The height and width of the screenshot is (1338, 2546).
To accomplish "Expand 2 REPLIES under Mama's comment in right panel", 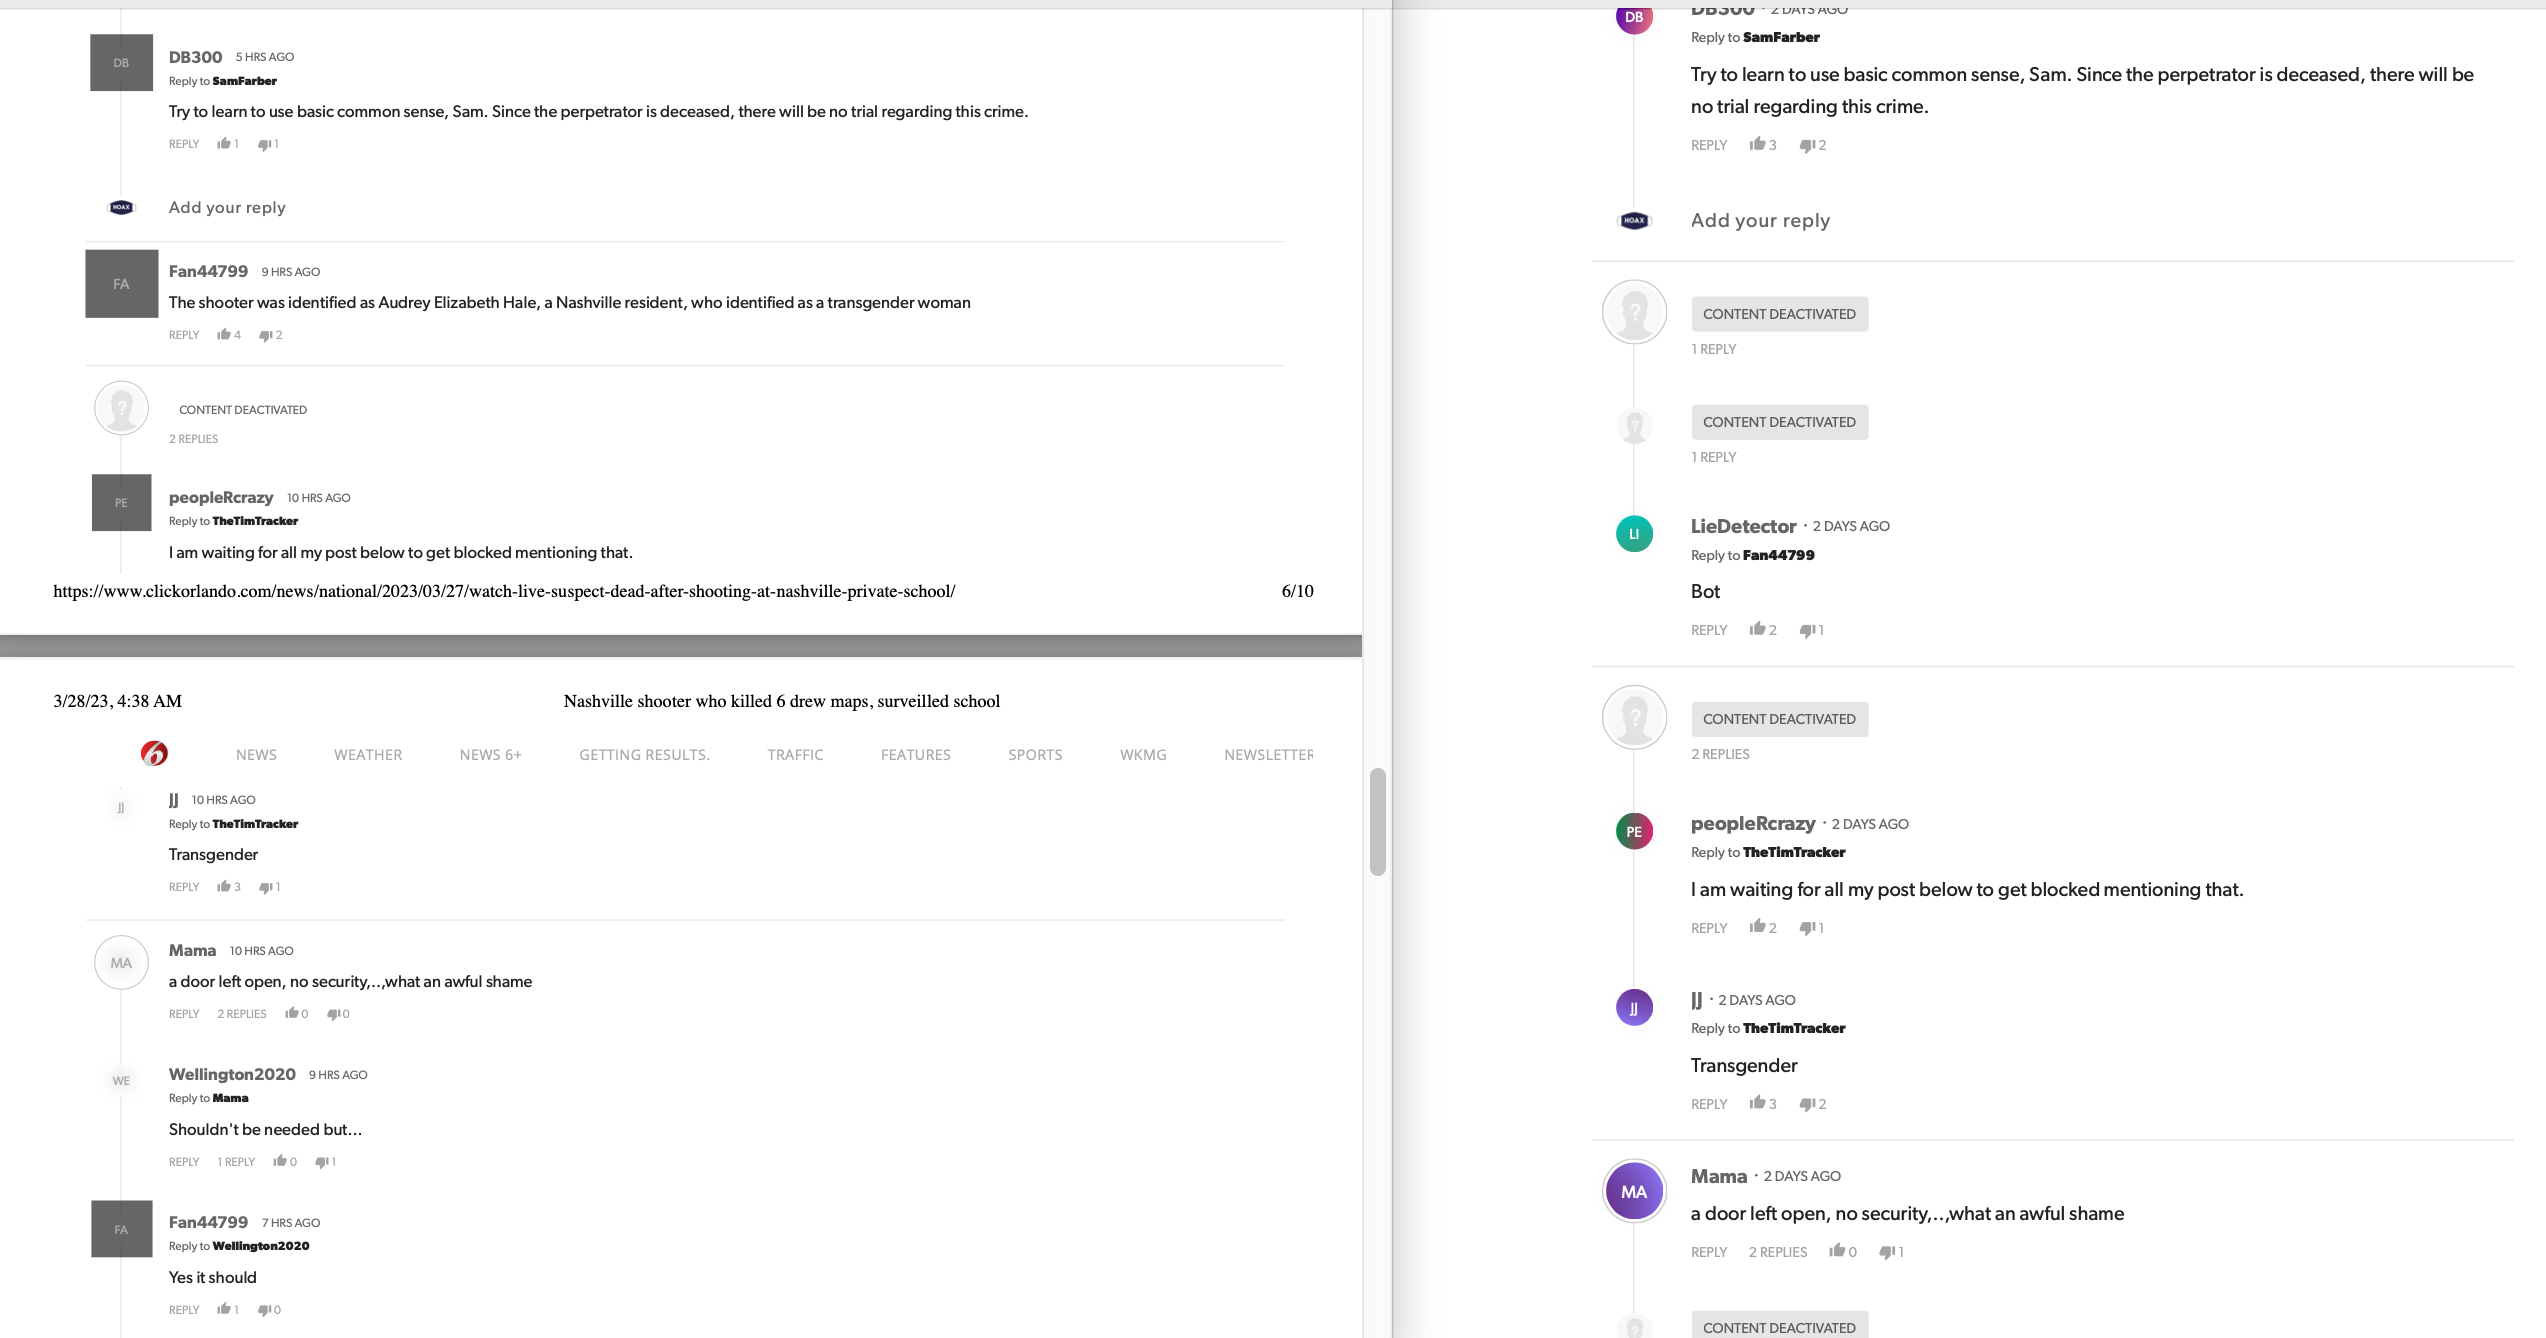I will coord(1777,1252).
